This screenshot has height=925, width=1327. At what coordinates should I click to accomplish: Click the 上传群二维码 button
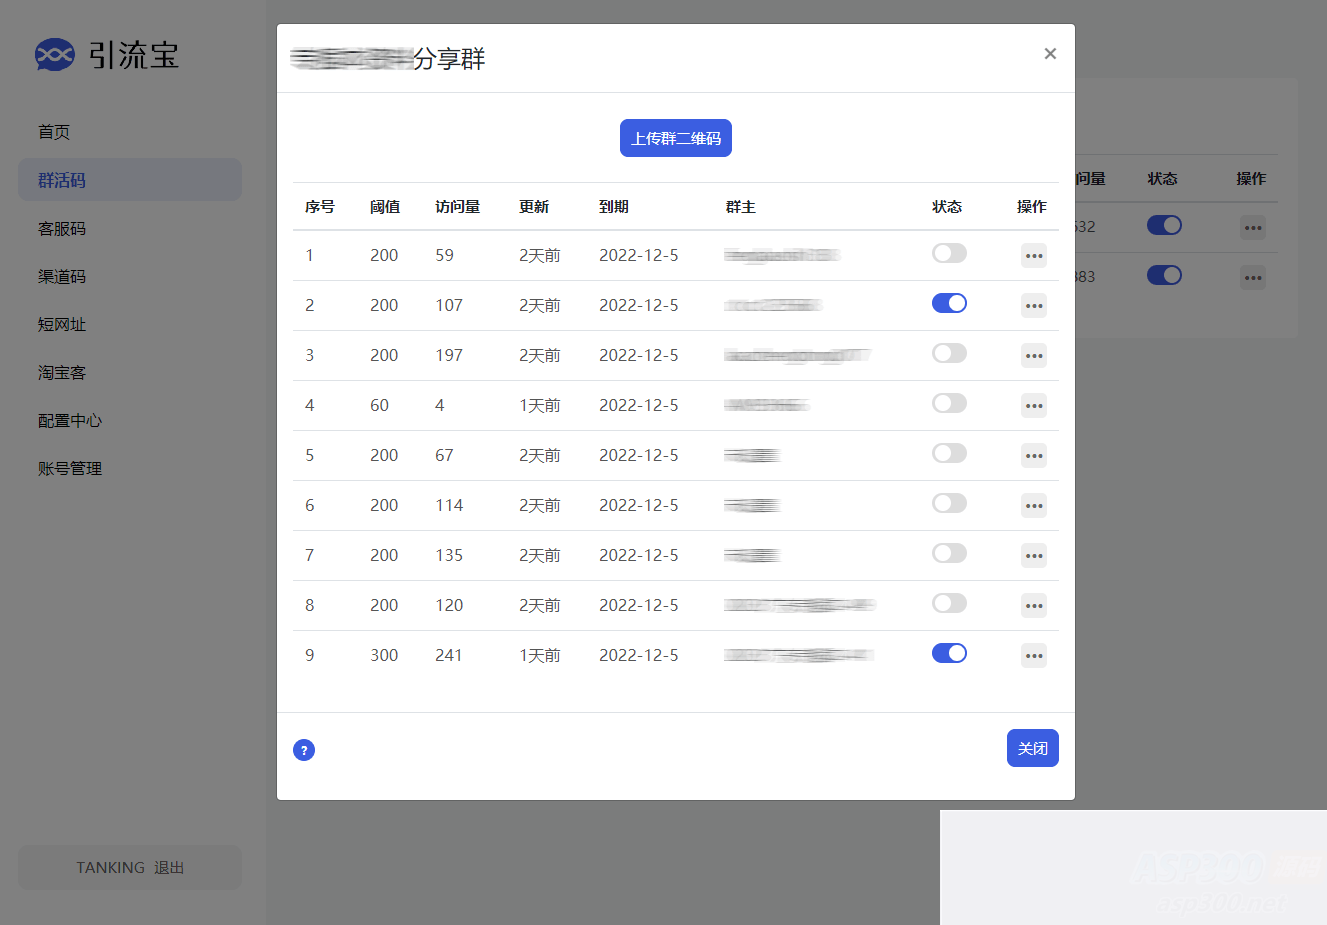(x=675, y=138)
